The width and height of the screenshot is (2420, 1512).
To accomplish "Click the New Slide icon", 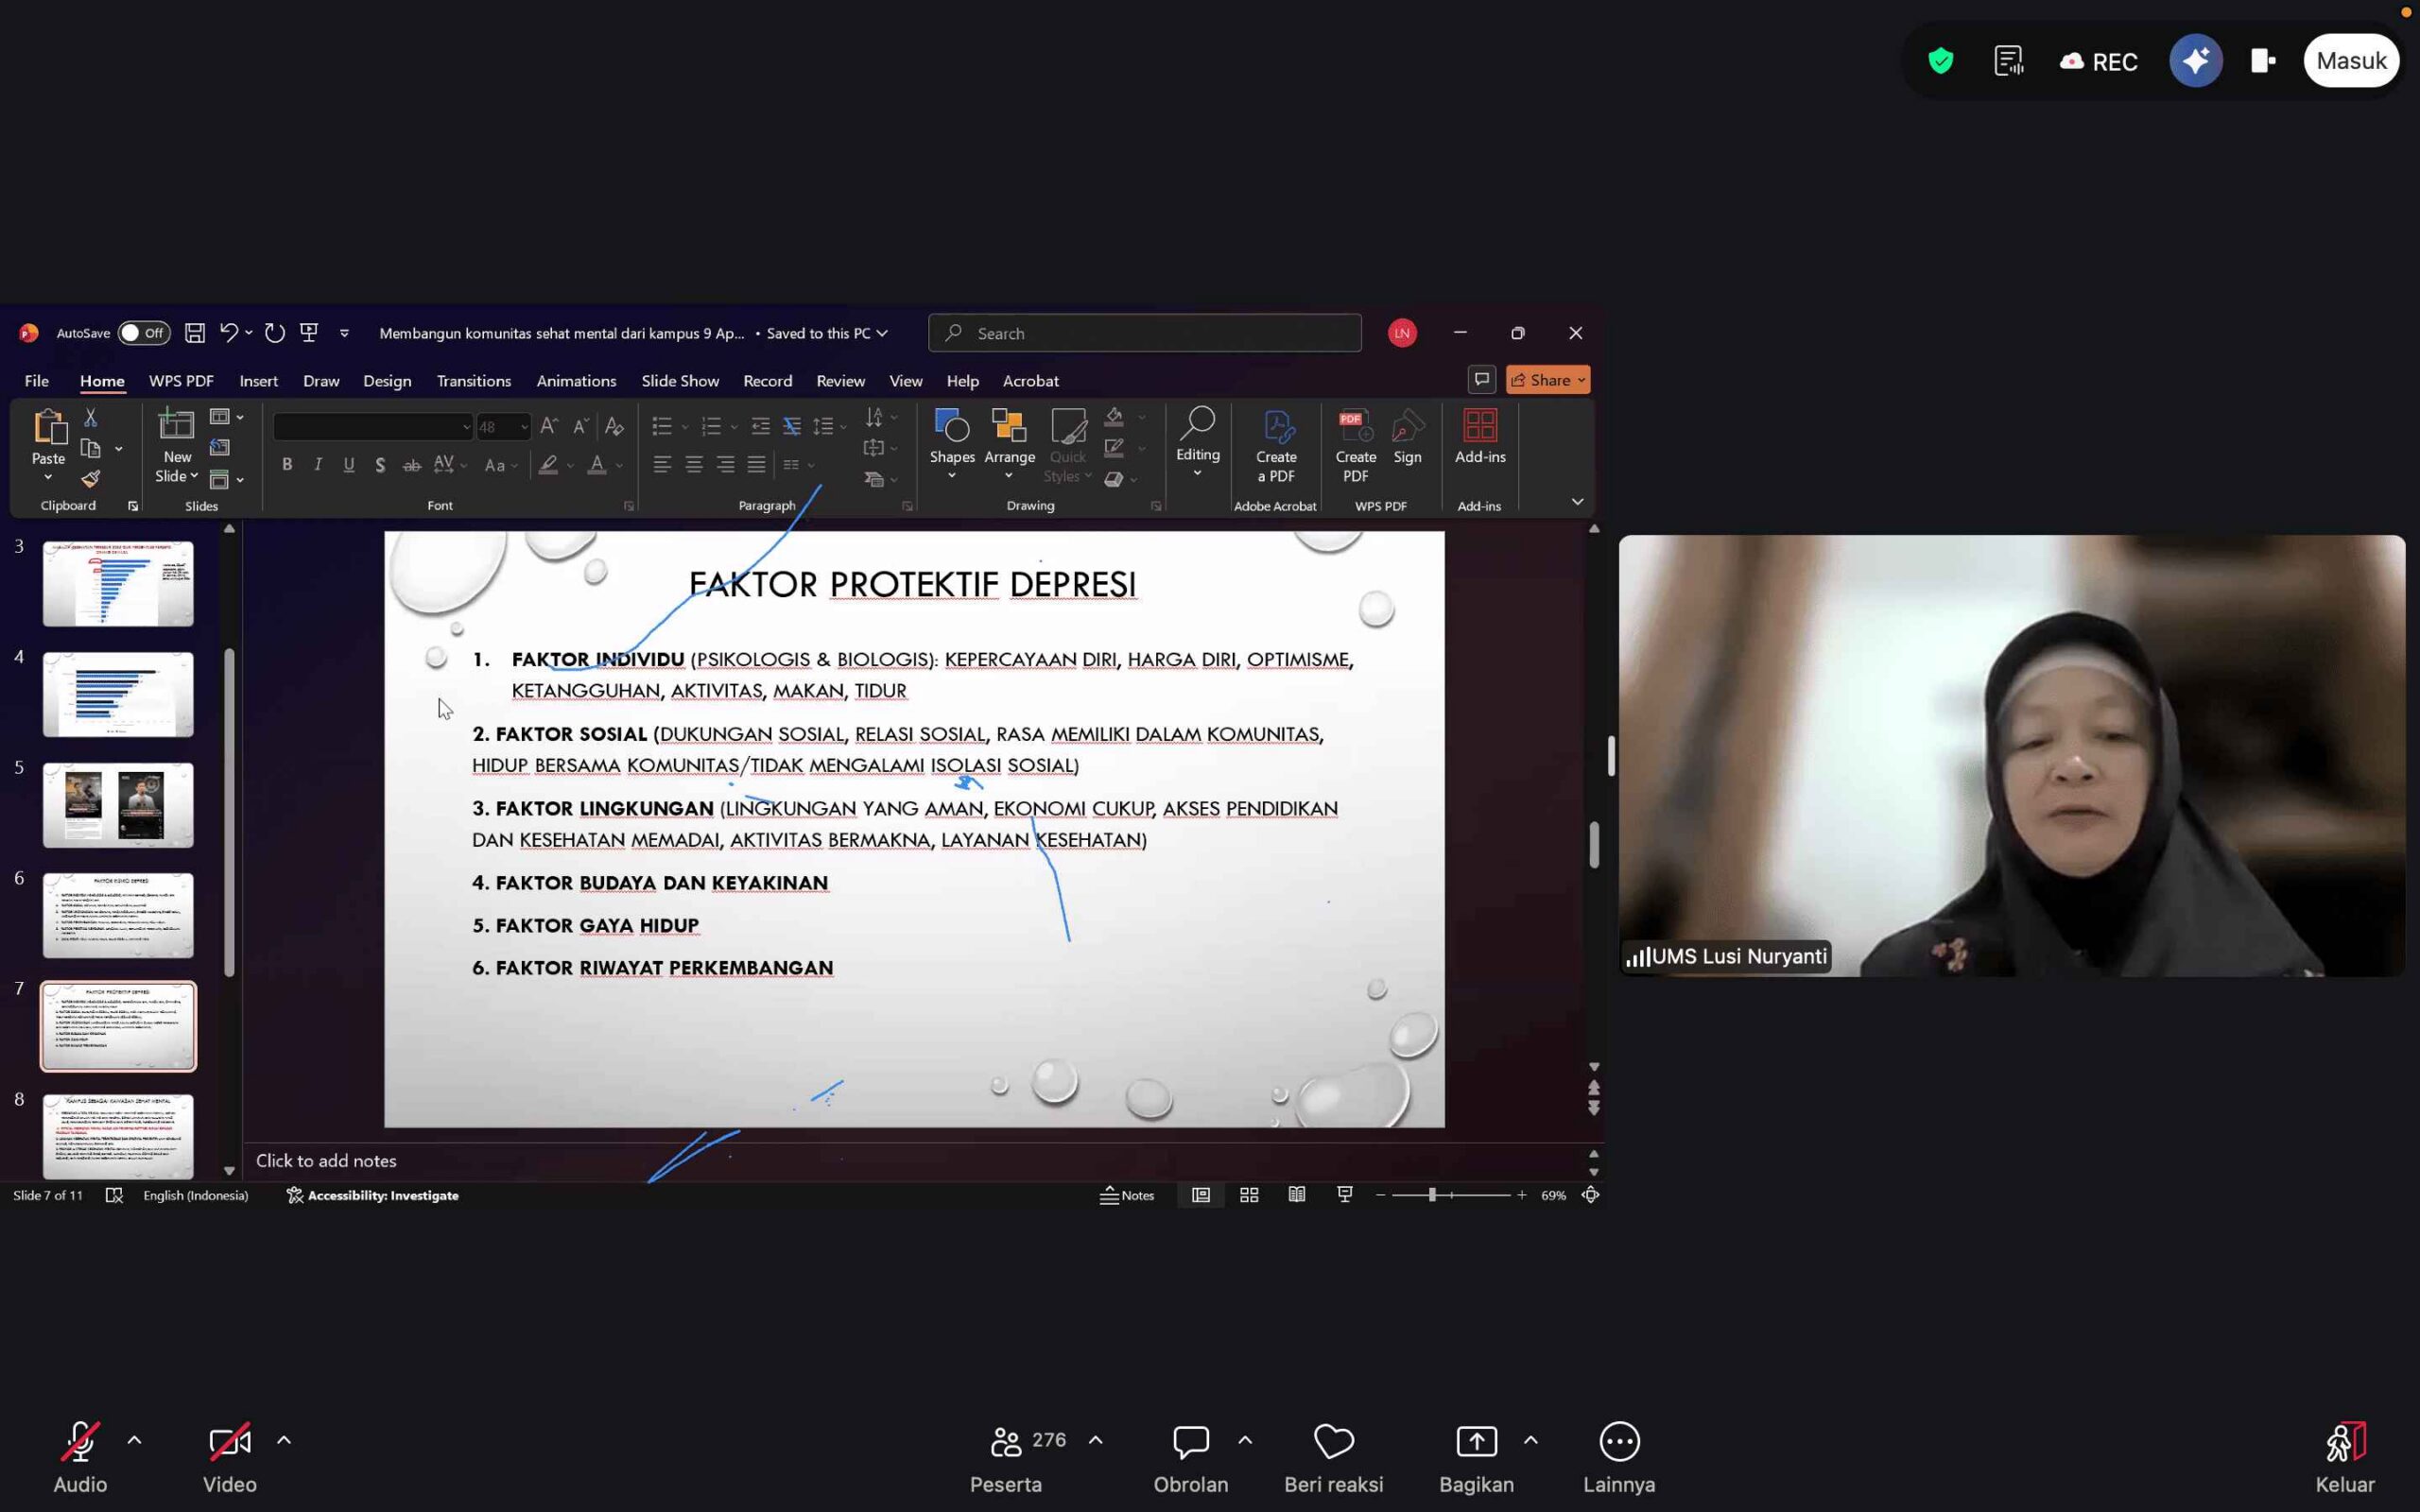I will 176,425.
